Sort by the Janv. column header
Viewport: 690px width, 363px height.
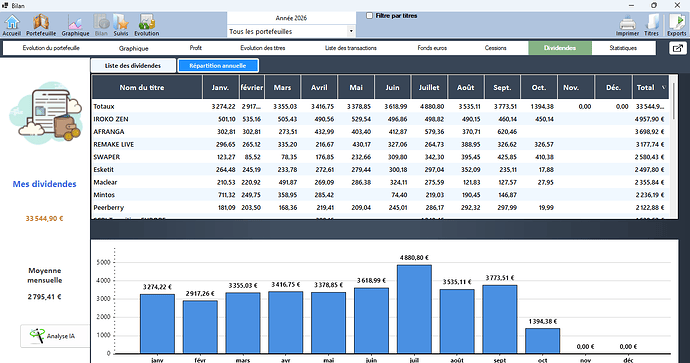pos(220,87)
